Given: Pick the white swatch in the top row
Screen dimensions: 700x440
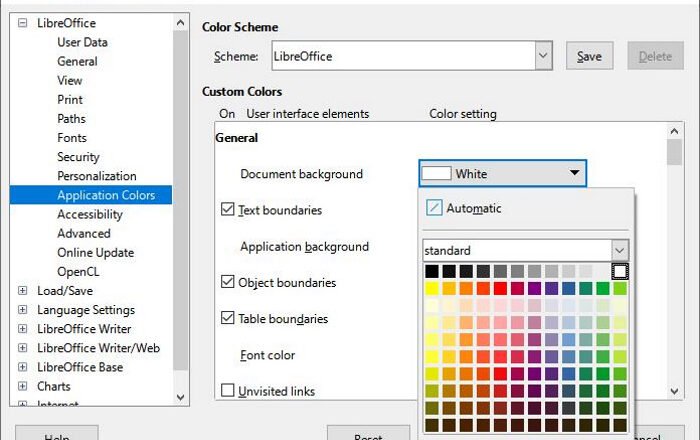Looking at the screenshot, I should pyautogui.click(x=620, y=271).
